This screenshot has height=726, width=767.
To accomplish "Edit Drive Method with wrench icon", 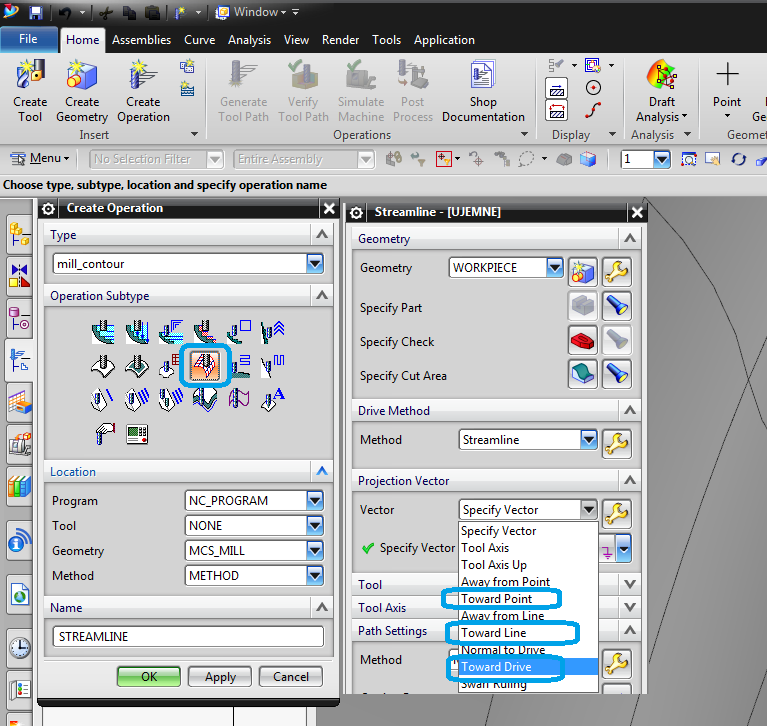I will (x=616, y=444).
